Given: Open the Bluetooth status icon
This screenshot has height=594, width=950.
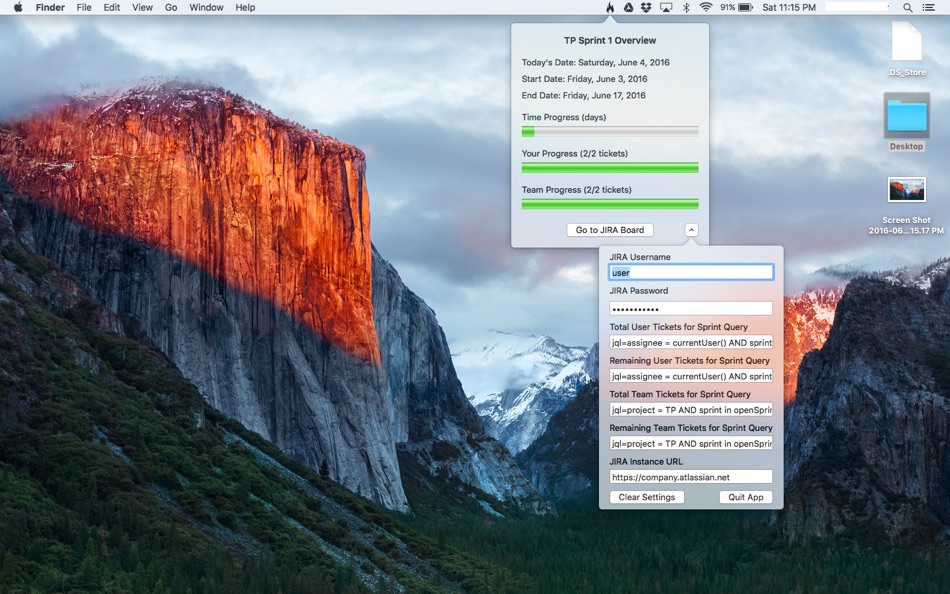Looking at the screenshot, I should click(686, 7).
